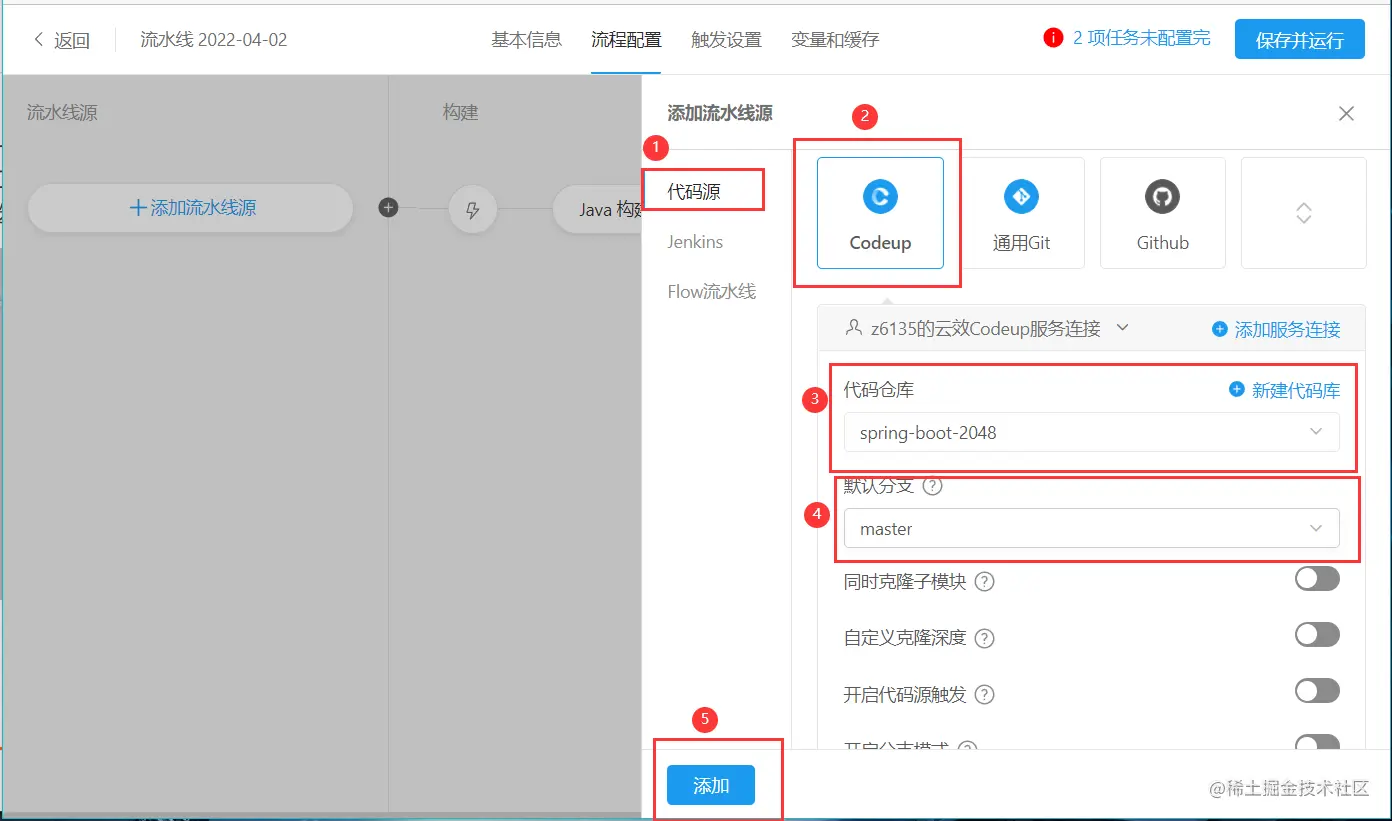Select the Codeup source card
This screenshot has width=1392, height=821.
click(880, 213)
